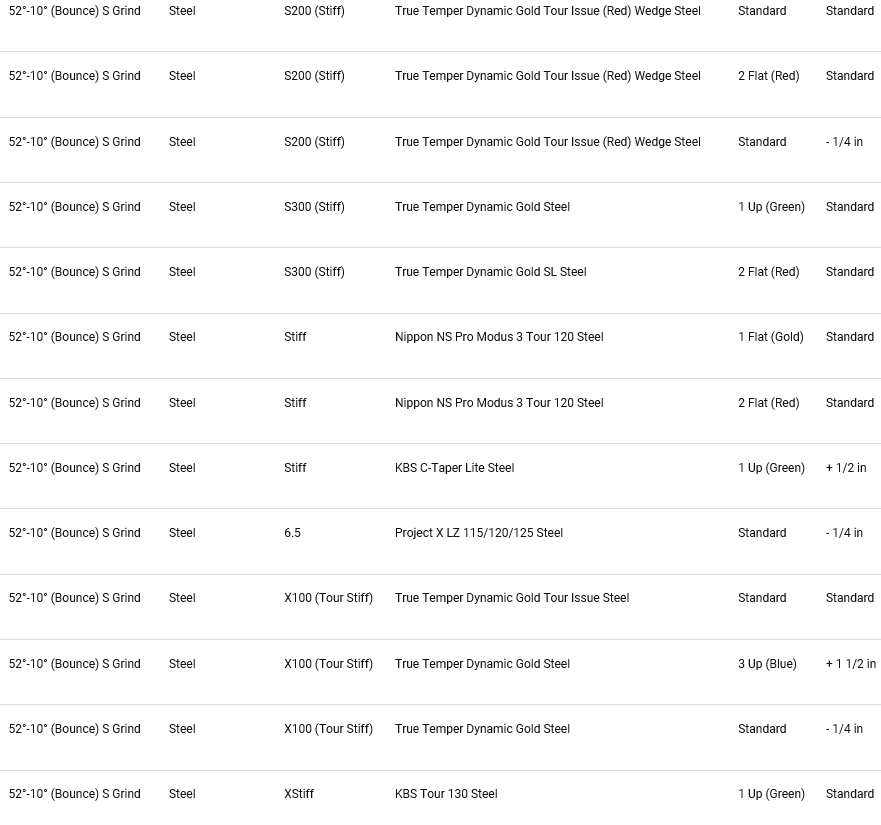Click 2 Flat (Red) in Dynamic Gold SL row

pos(768,272)
